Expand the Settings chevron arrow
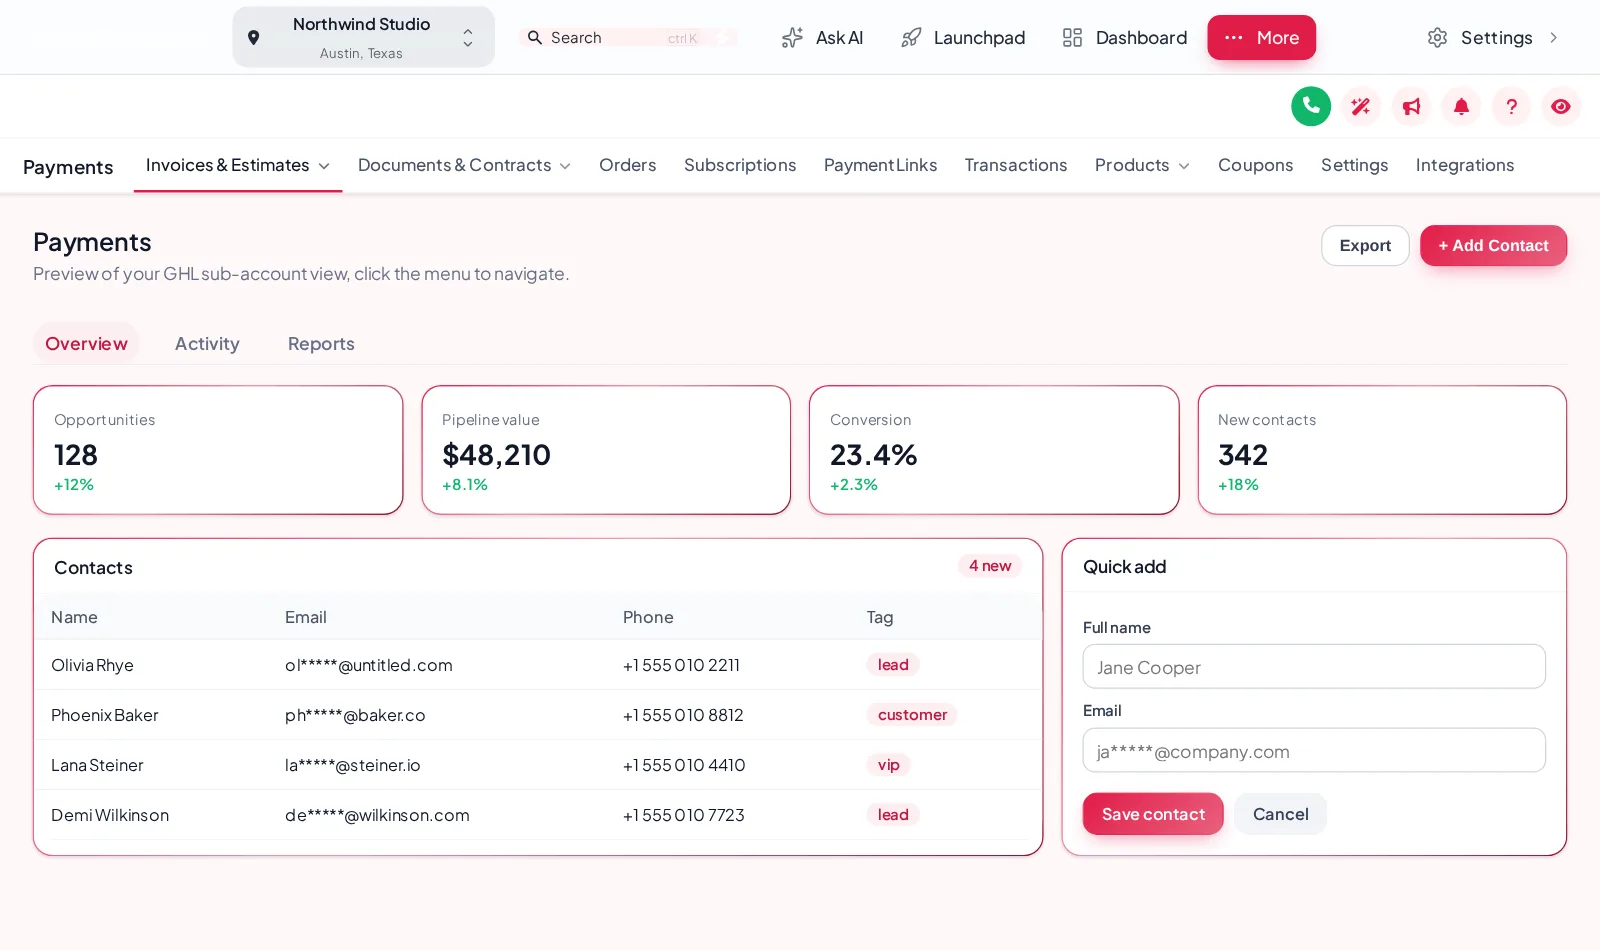The image size is (1600, 950). (1554, 38)
